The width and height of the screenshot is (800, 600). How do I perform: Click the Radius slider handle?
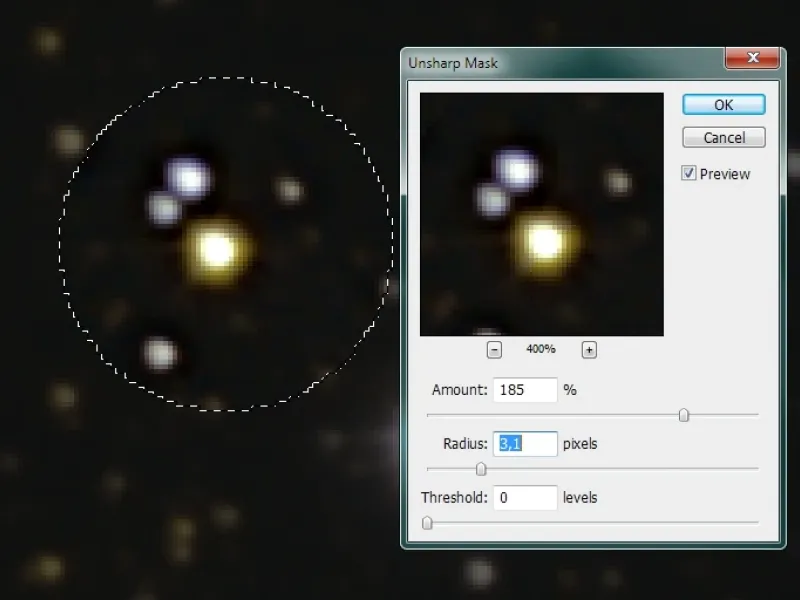481,469
